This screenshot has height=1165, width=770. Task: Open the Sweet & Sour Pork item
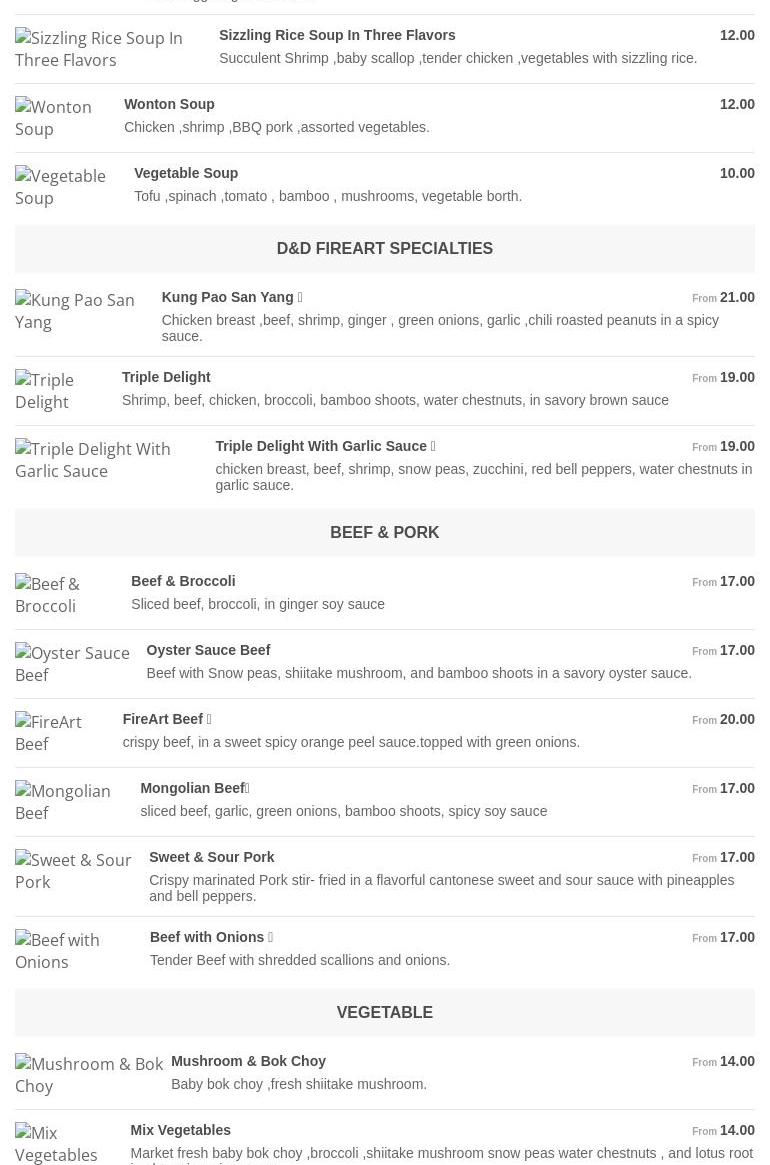click(211, 857)
